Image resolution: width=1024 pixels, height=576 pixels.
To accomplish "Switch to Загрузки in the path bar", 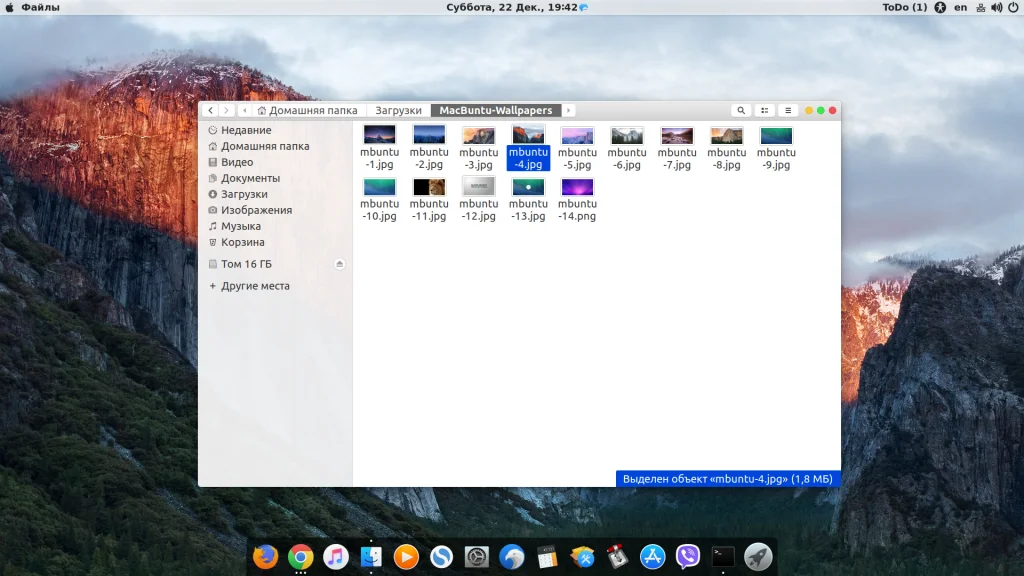I will (x=398, y=110).
